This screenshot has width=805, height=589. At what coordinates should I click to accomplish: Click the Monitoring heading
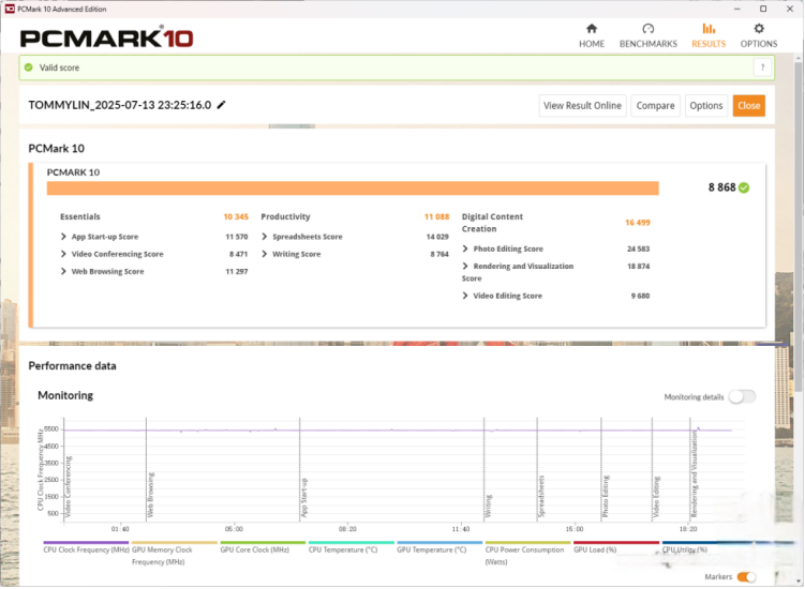[65, 395]
